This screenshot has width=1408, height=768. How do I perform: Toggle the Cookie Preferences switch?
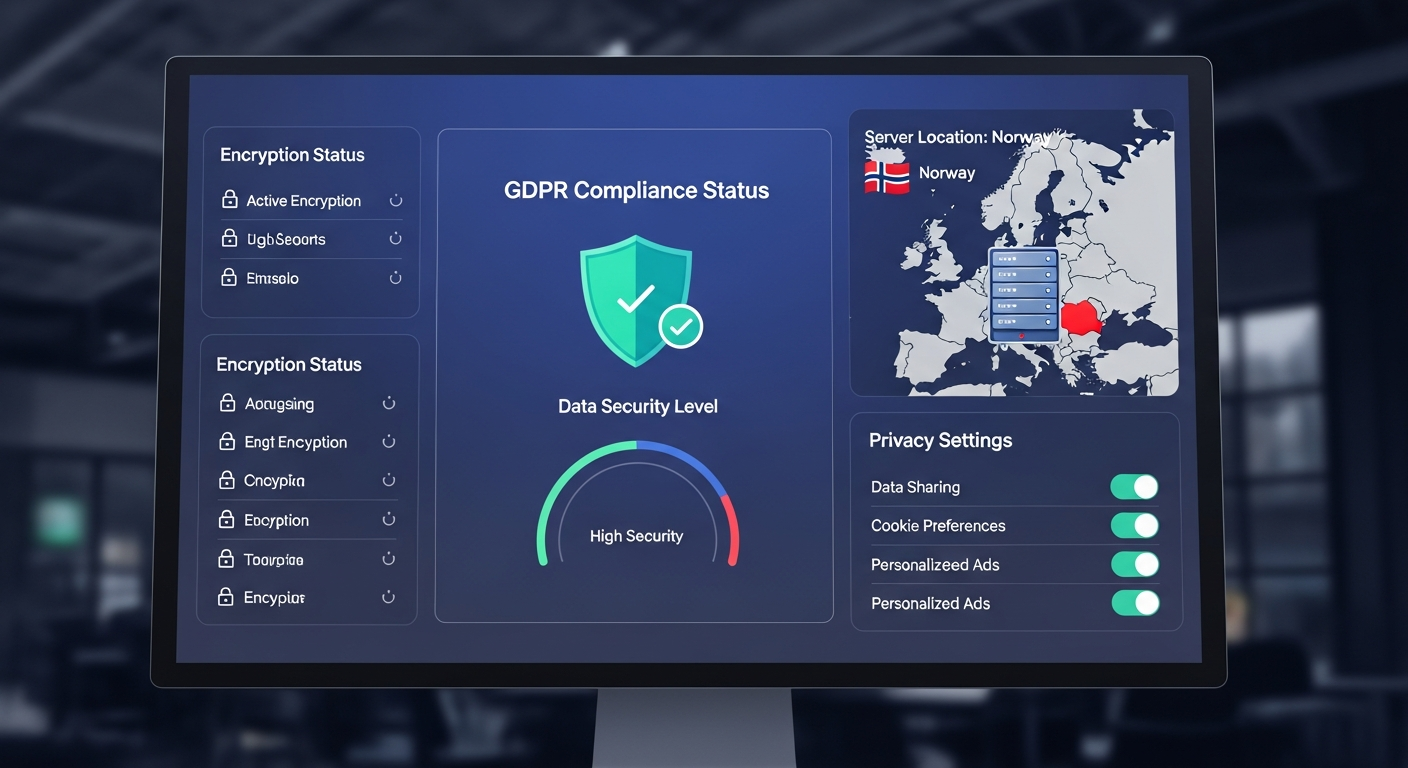1134,525
